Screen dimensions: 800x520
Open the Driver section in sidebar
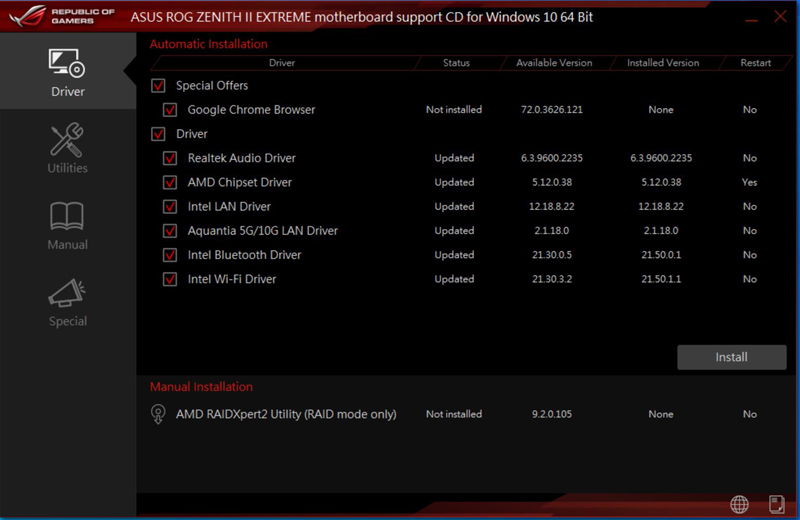tap(67, 72)
